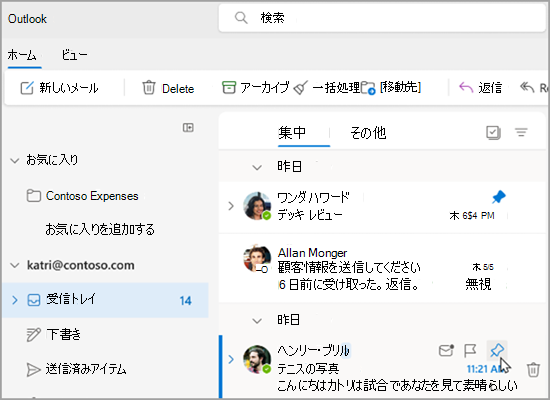Pin the ヘンリー・ブリル message
Image resolution: width=550 pixels, height=400 pixels.
(497, 350)
